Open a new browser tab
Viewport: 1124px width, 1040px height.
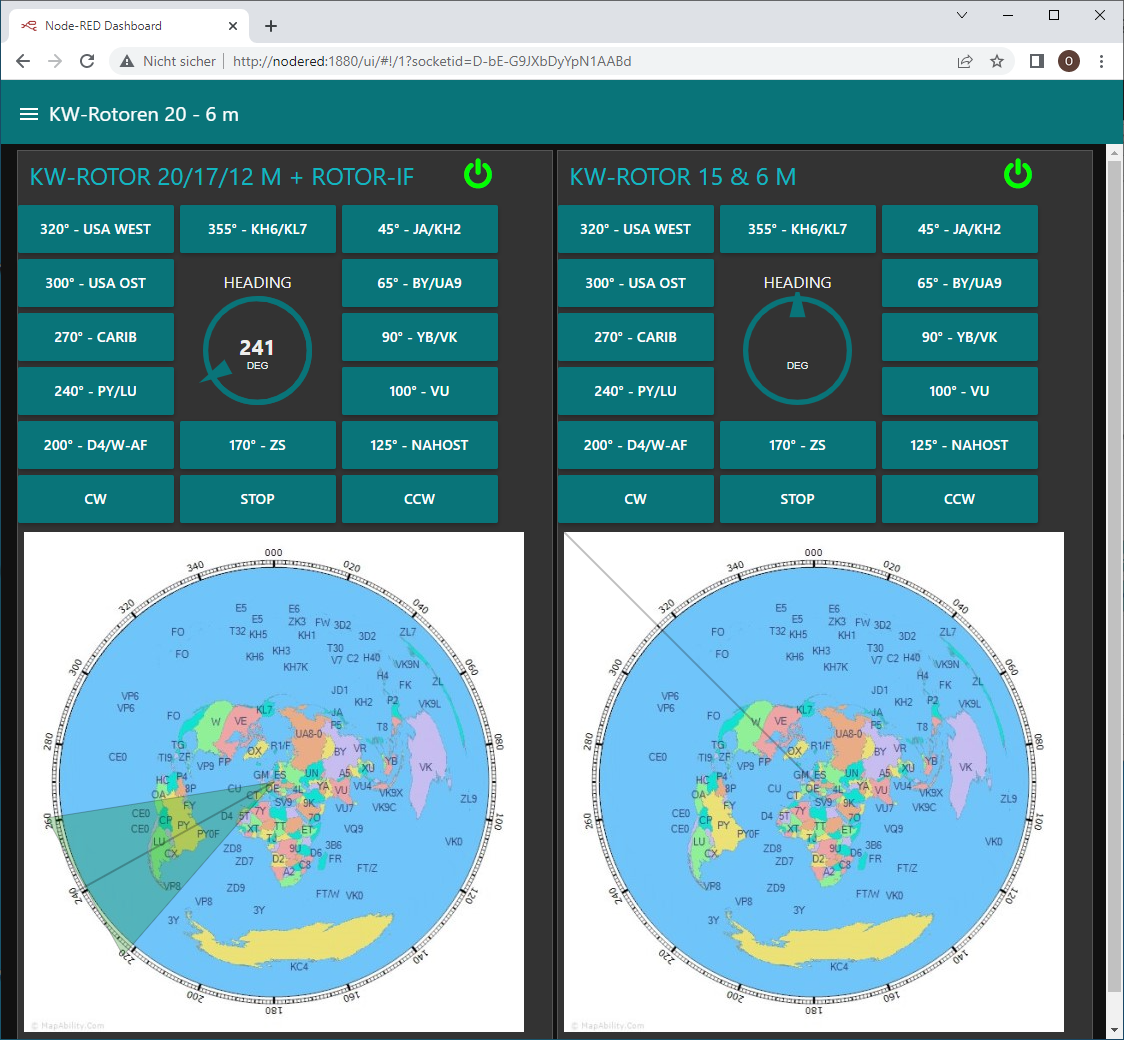coord(270,26)
